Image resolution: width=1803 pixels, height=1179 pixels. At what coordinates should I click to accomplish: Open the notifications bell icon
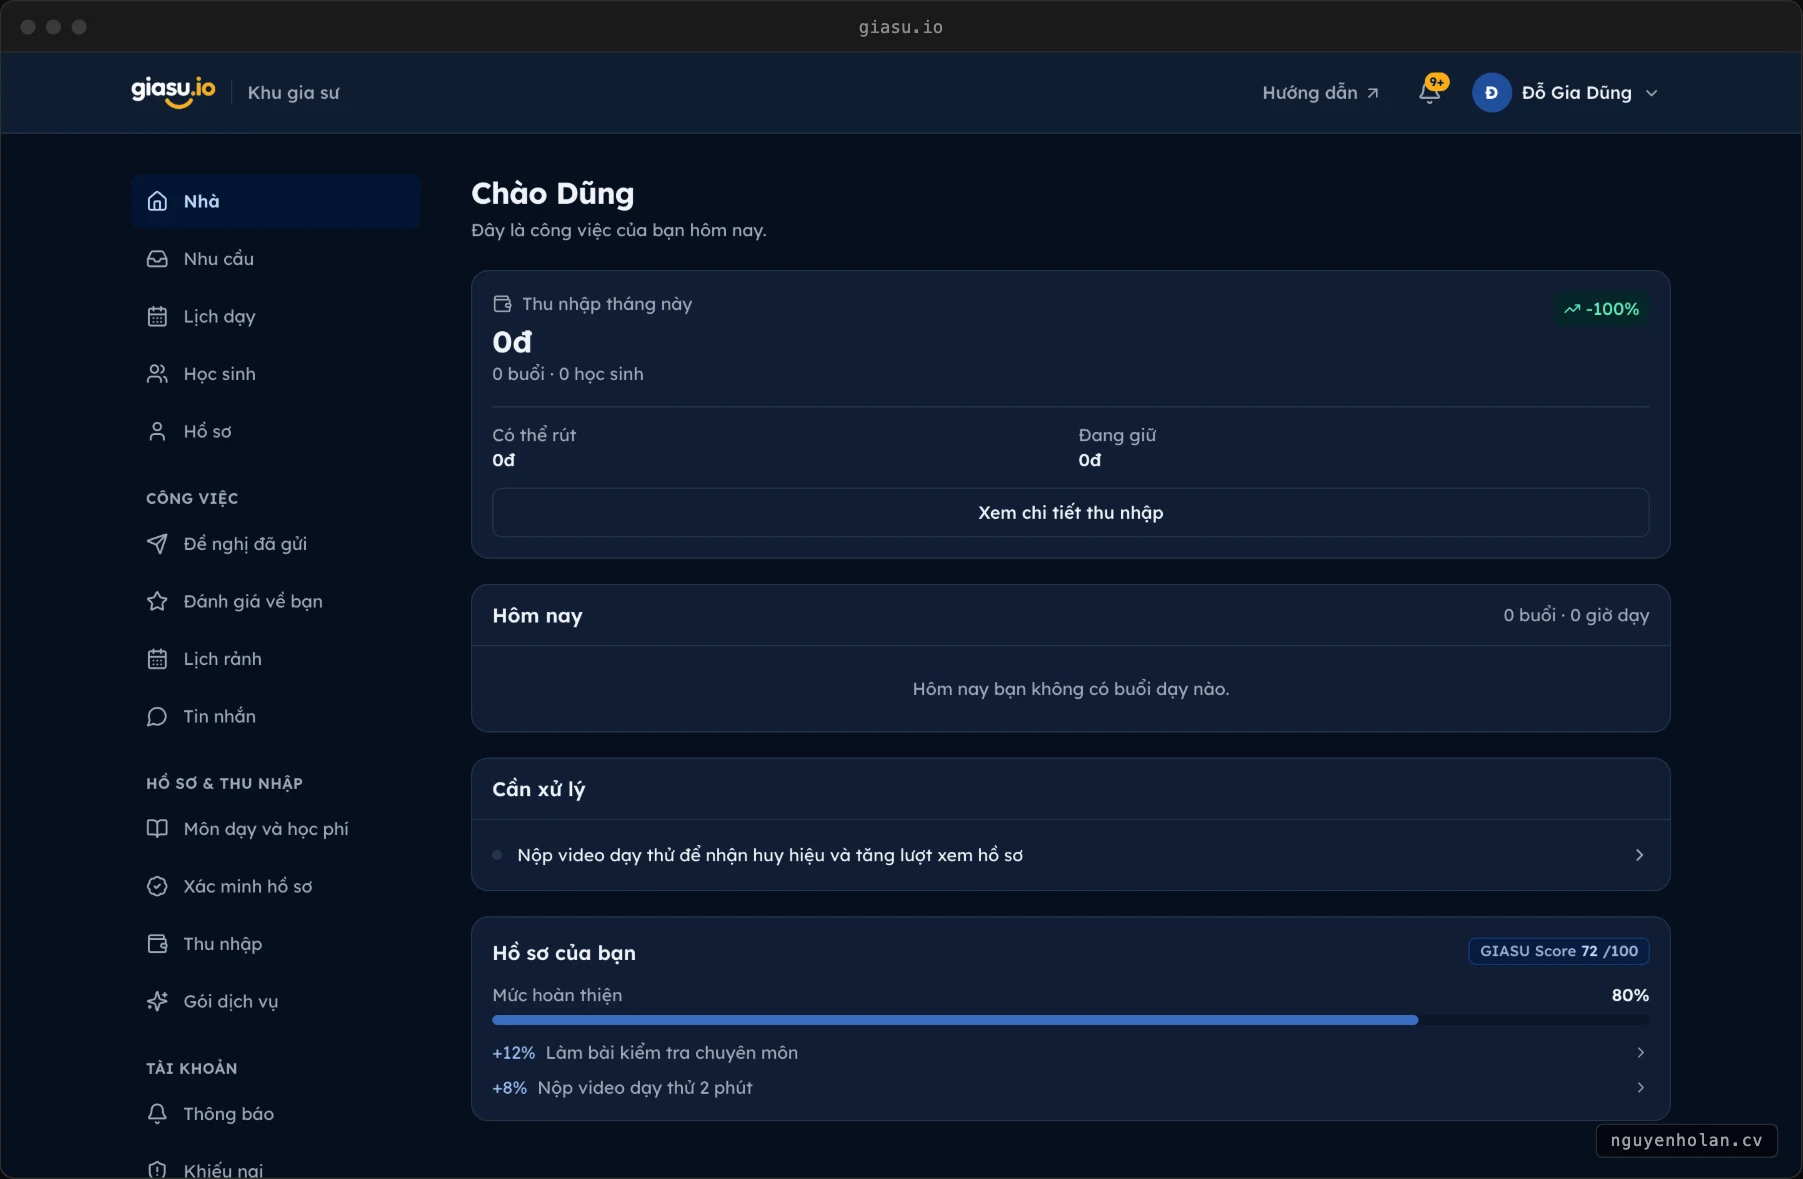click(x=1430, y=93)
